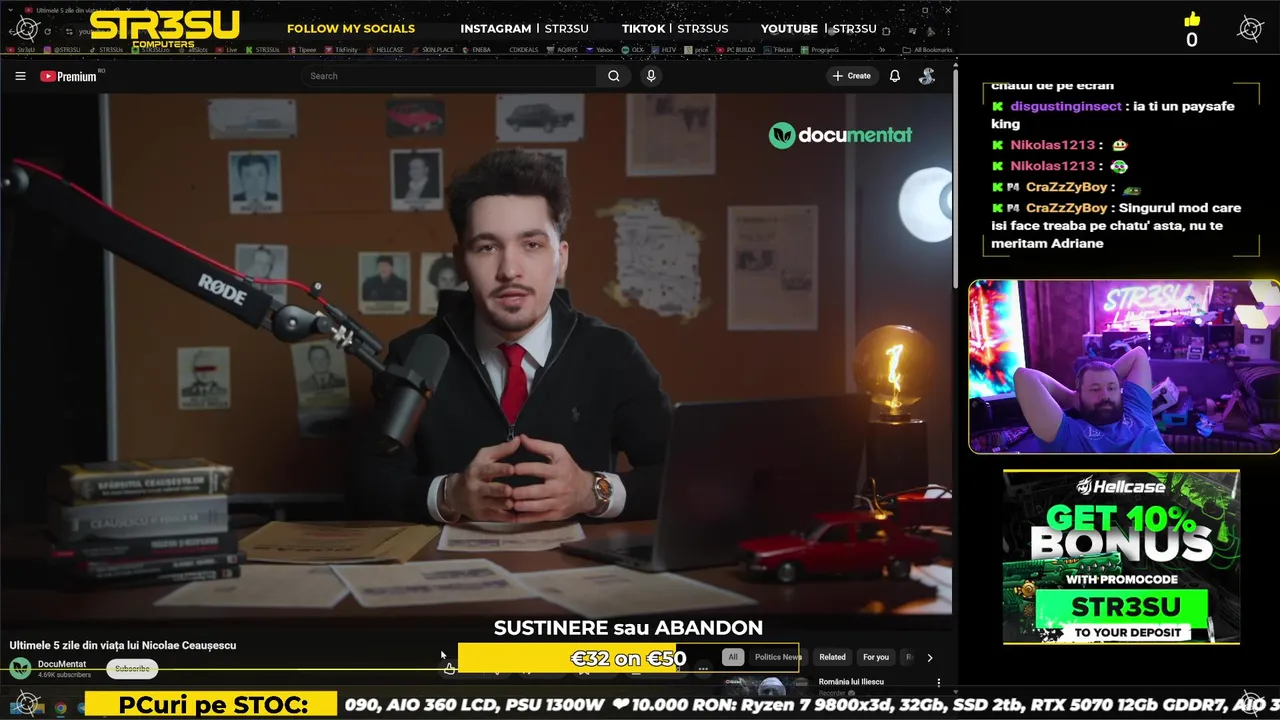Click the România lui Iliescu video thumbnail

(x=766, y=686)
